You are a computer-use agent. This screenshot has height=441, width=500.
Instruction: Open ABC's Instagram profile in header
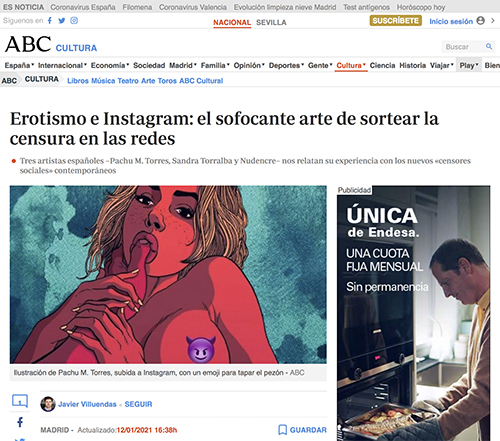74,21
